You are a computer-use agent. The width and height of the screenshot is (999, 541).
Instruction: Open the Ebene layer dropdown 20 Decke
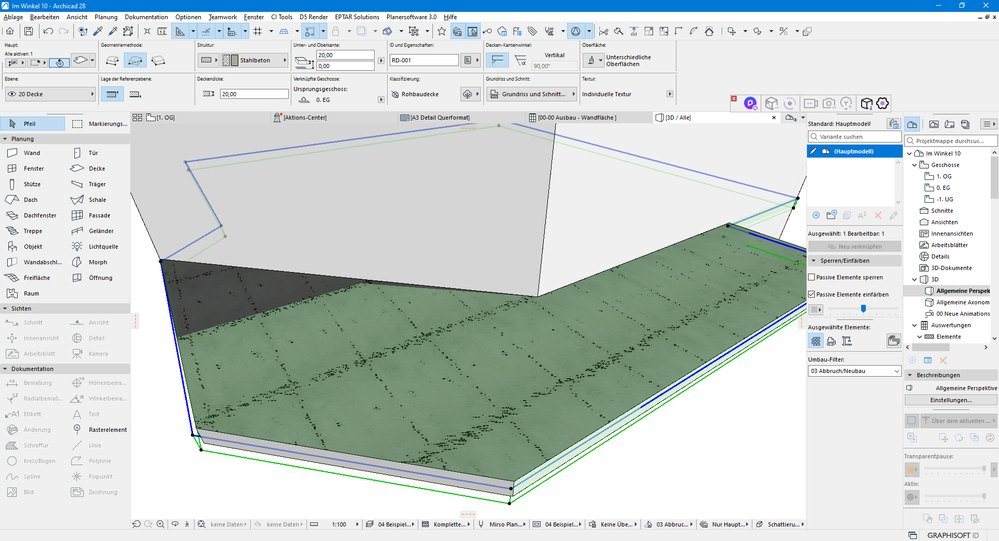[x=50, y=94]
